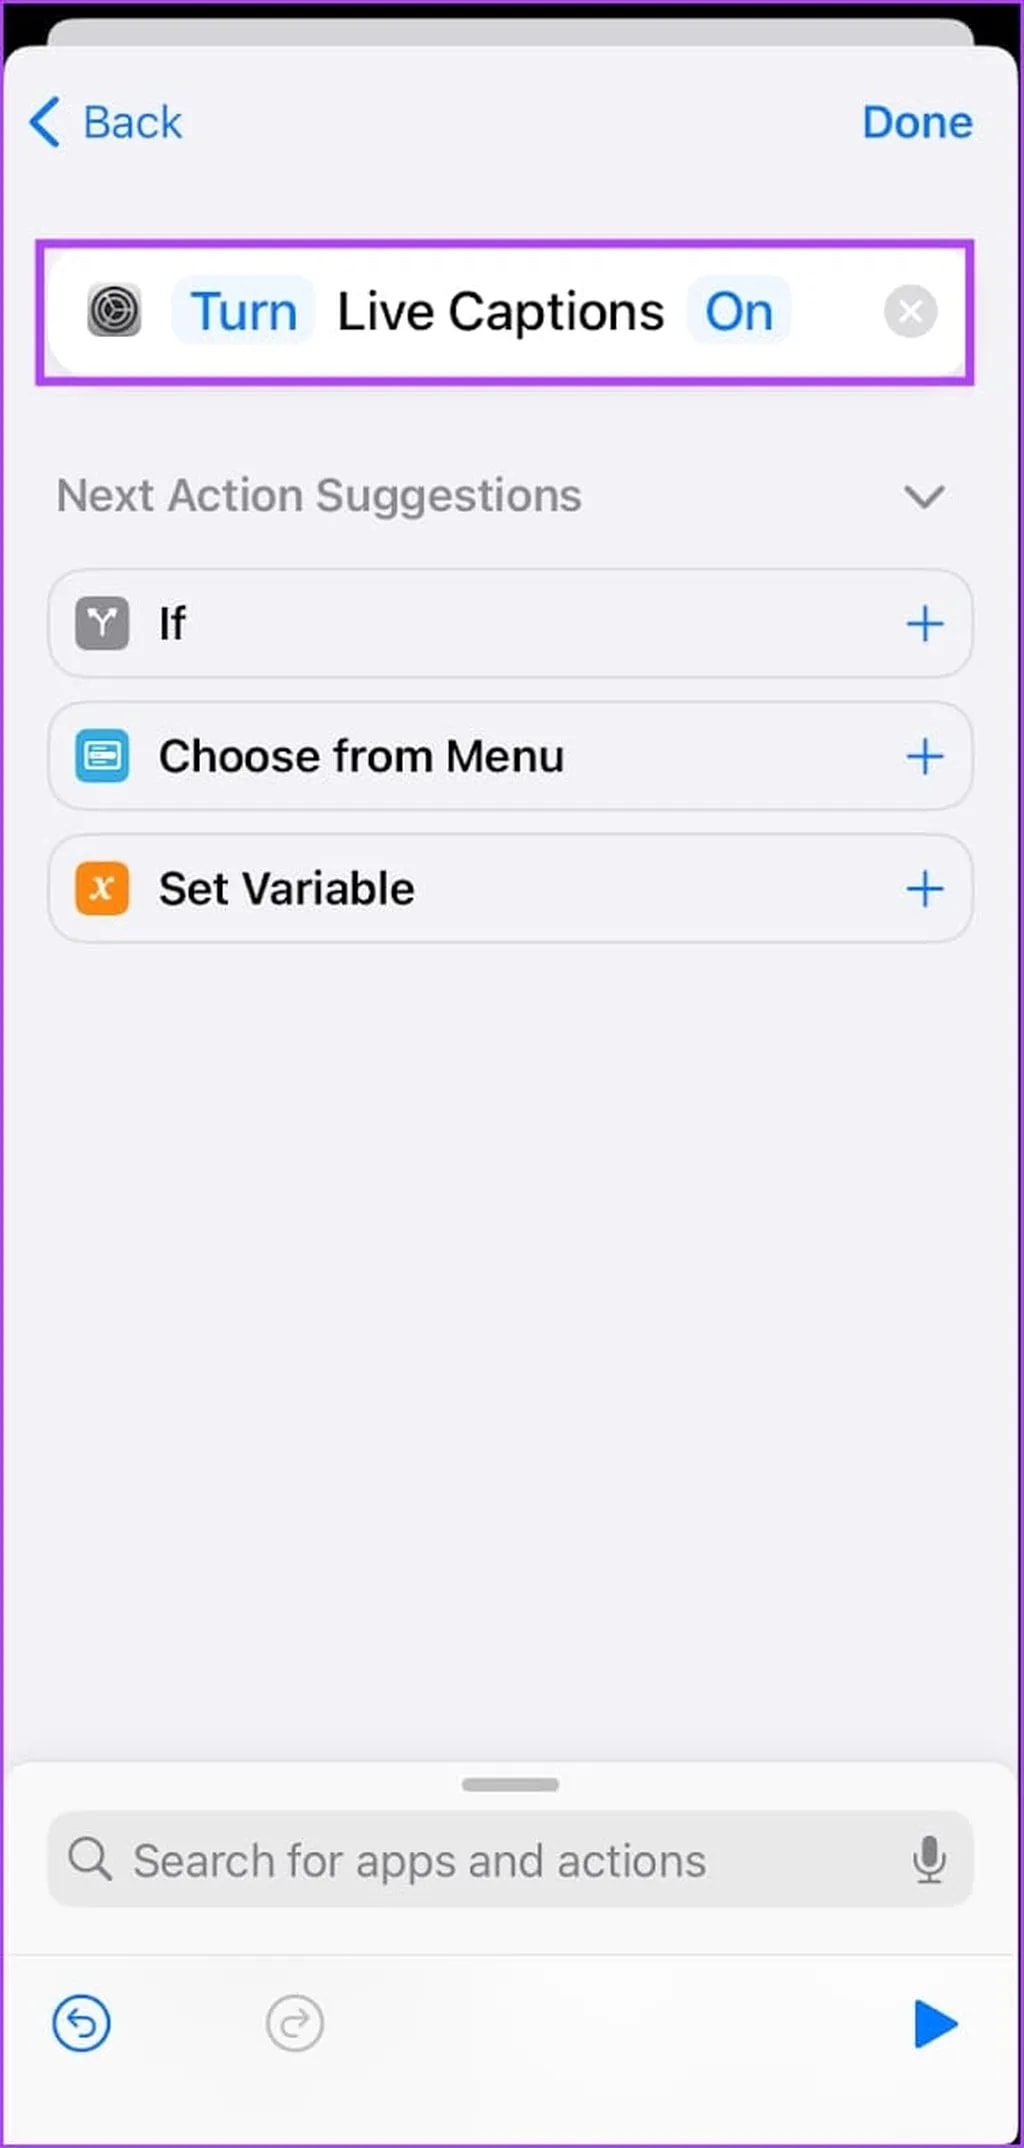The width and height of the screenshot is (1024, 2148).
Task: Click the If action branch icon
Action: pyautogui.click(x=102, y=623)
